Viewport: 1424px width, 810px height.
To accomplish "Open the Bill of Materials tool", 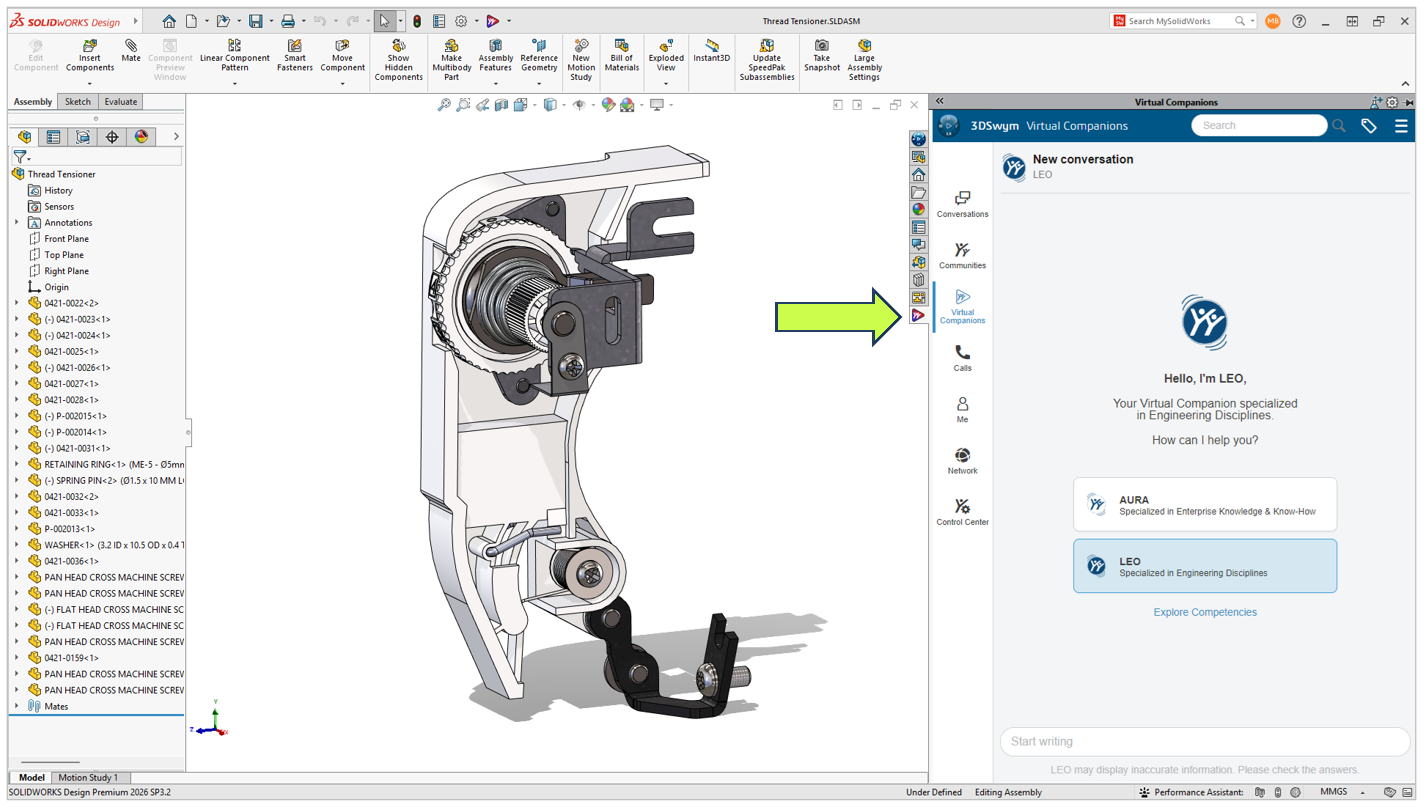I will point(622,57).
